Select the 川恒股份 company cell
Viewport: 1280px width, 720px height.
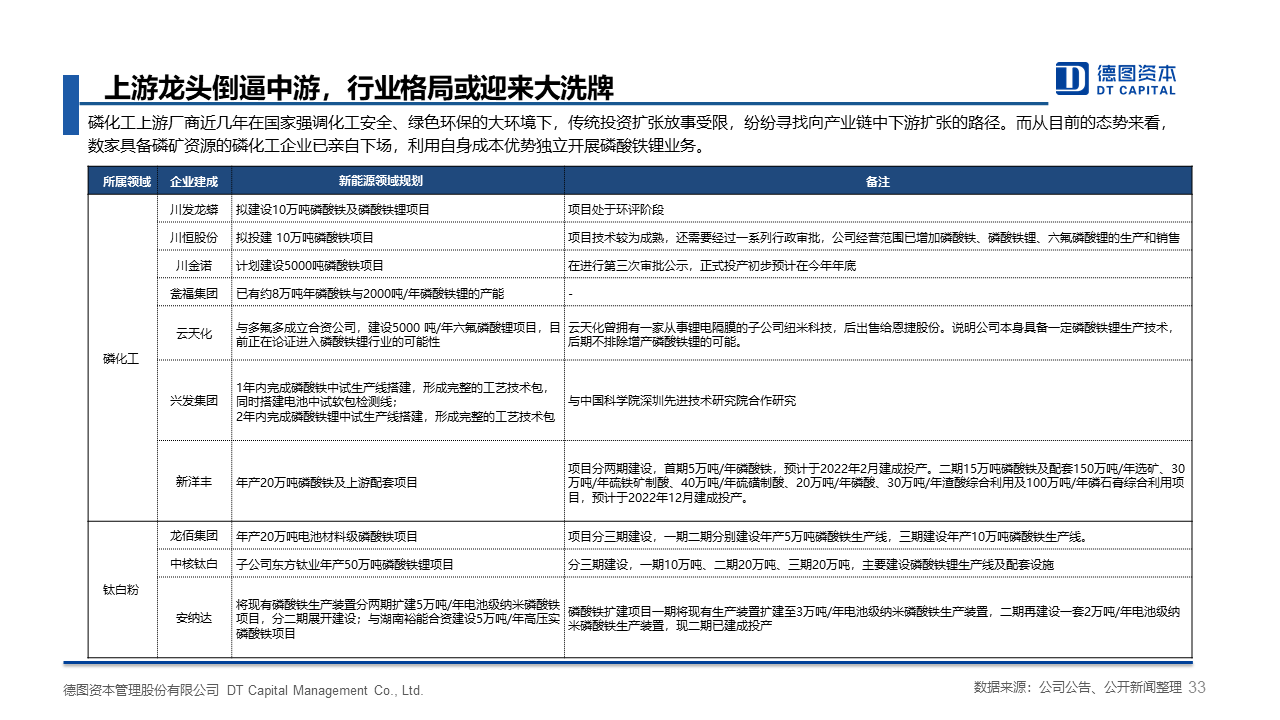coord(194,238)
